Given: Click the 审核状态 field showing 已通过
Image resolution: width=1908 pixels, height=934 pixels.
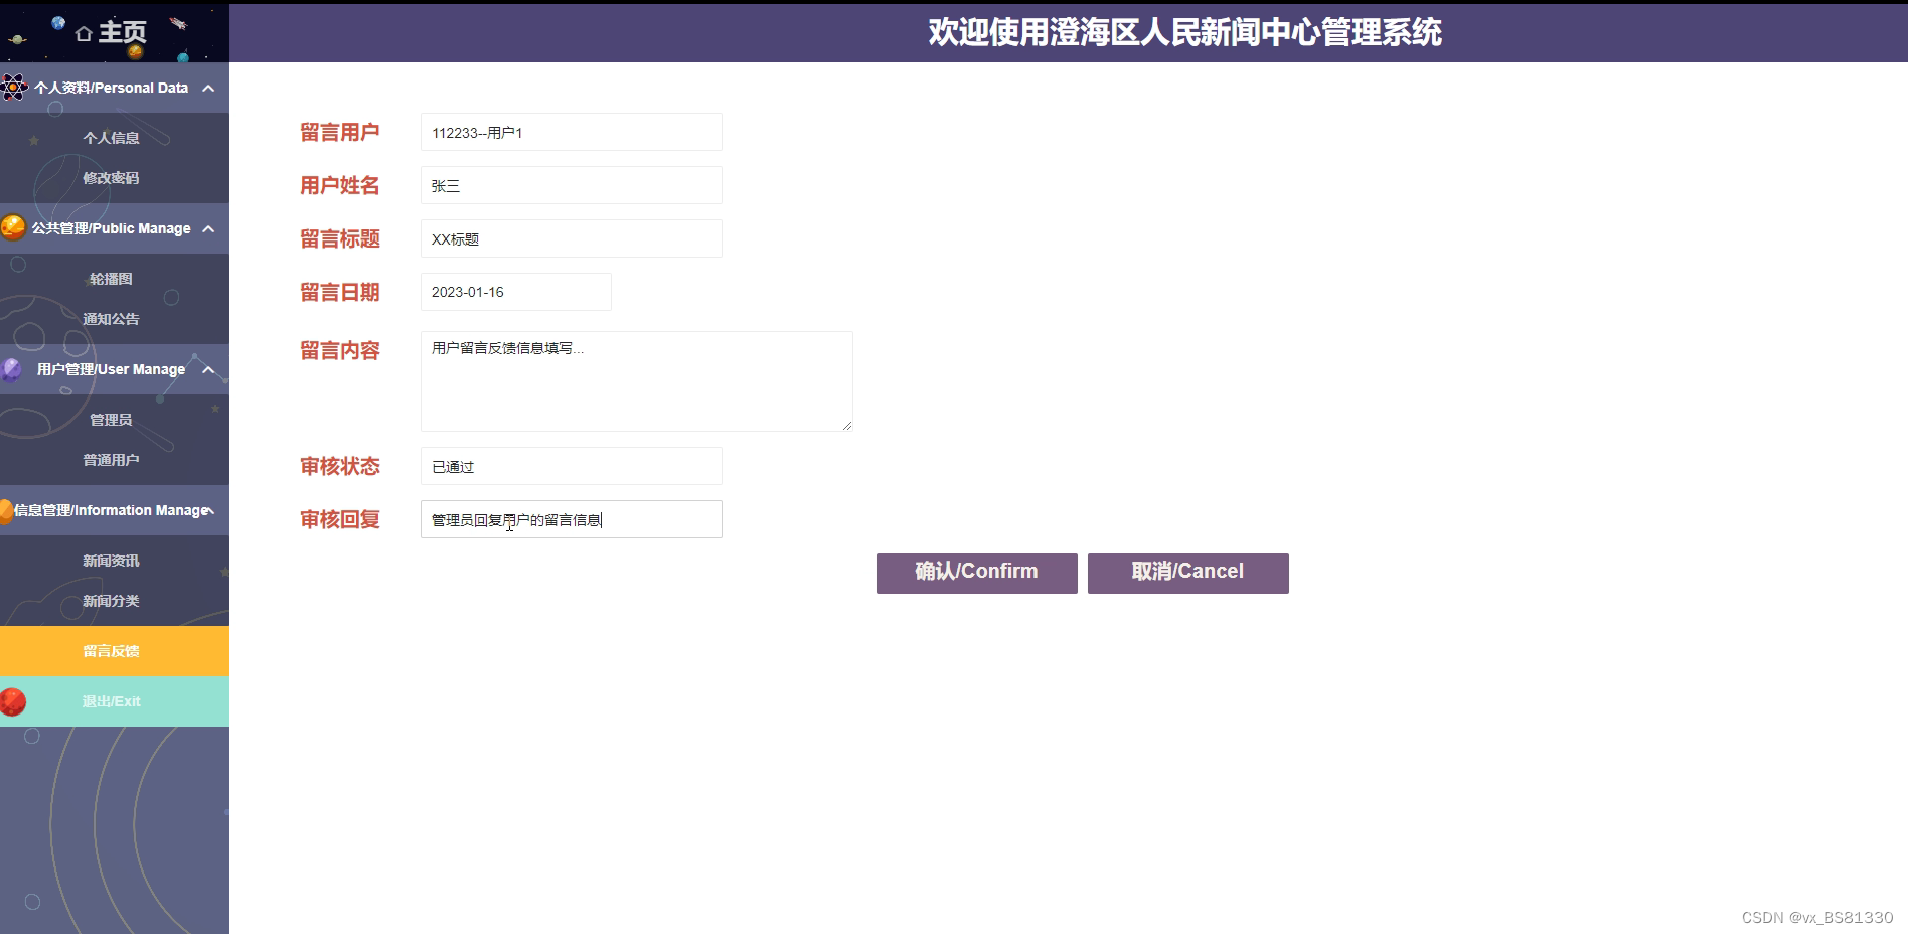Looking at the screenshot, I should pyautogui.click(x=572, y=466).
